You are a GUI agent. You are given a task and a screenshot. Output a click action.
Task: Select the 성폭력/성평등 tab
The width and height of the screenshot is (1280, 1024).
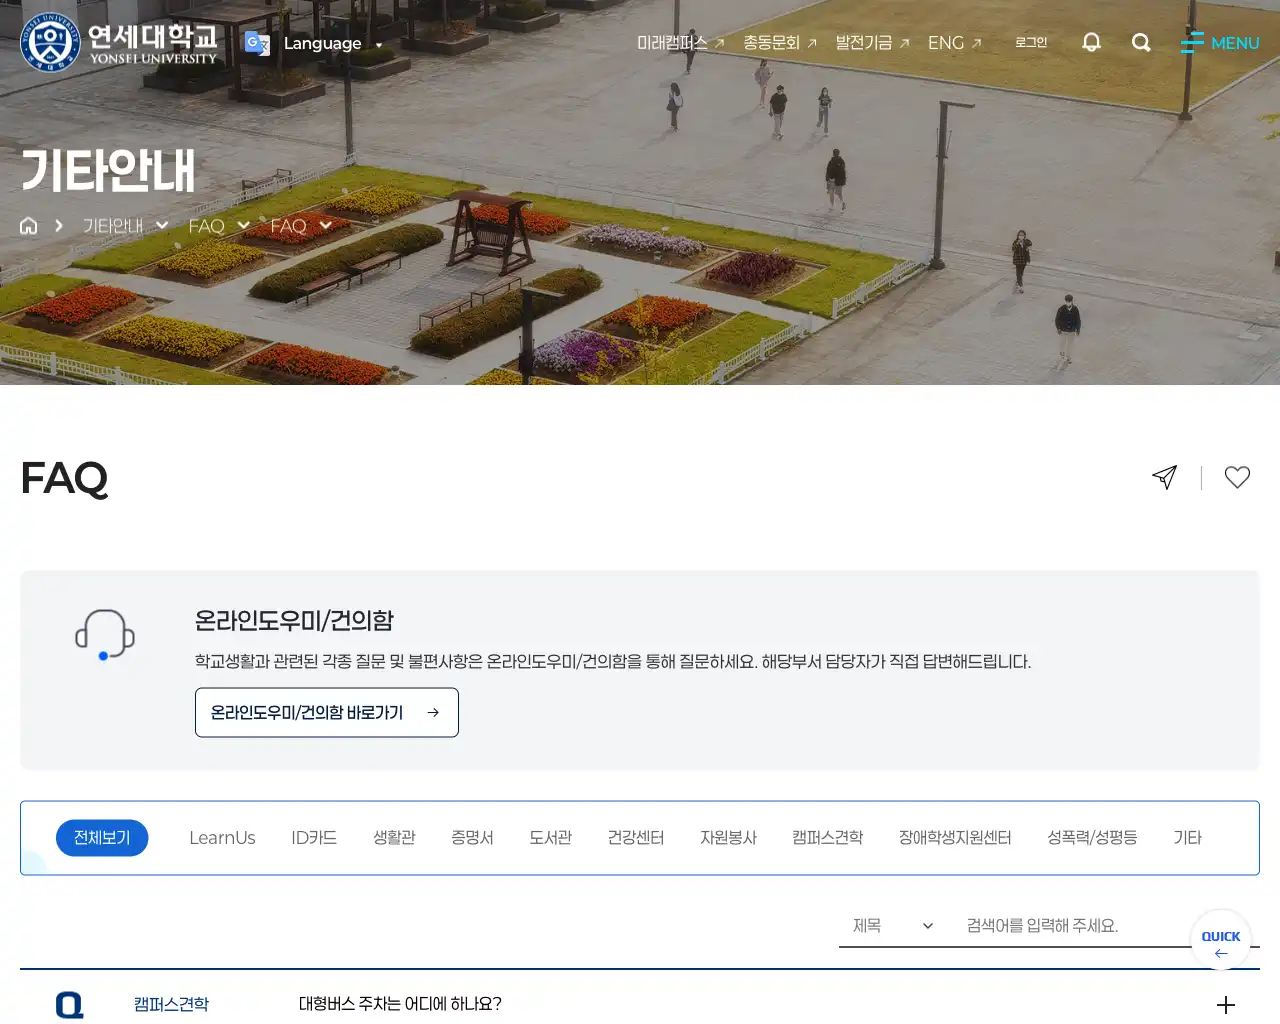coord(1092,838)
